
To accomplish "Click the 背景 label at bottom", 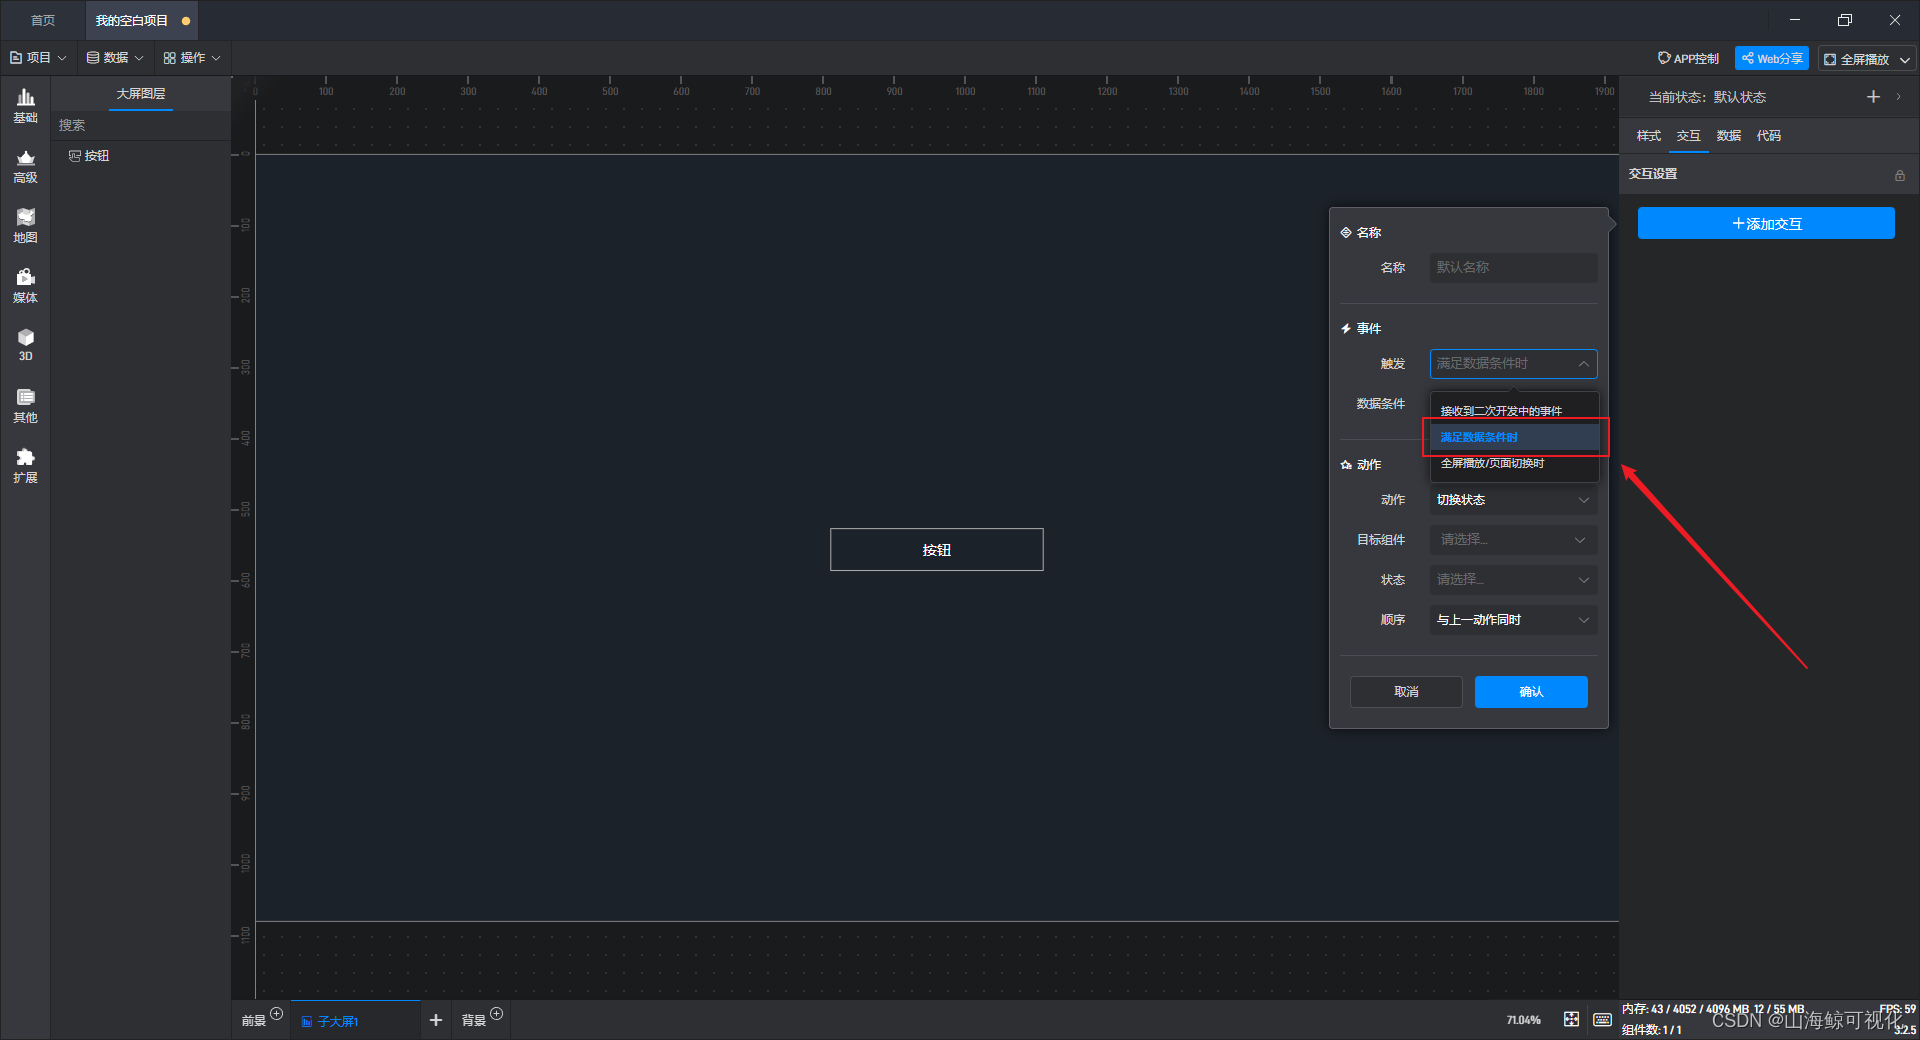I will pos(473,1021).
